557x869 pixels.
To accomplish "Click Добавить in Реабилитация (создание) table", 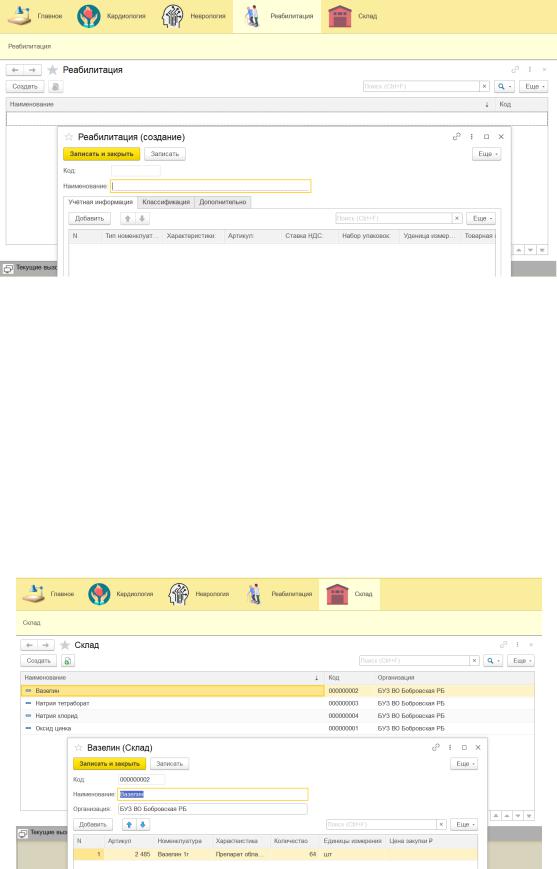I will point(89,218).
